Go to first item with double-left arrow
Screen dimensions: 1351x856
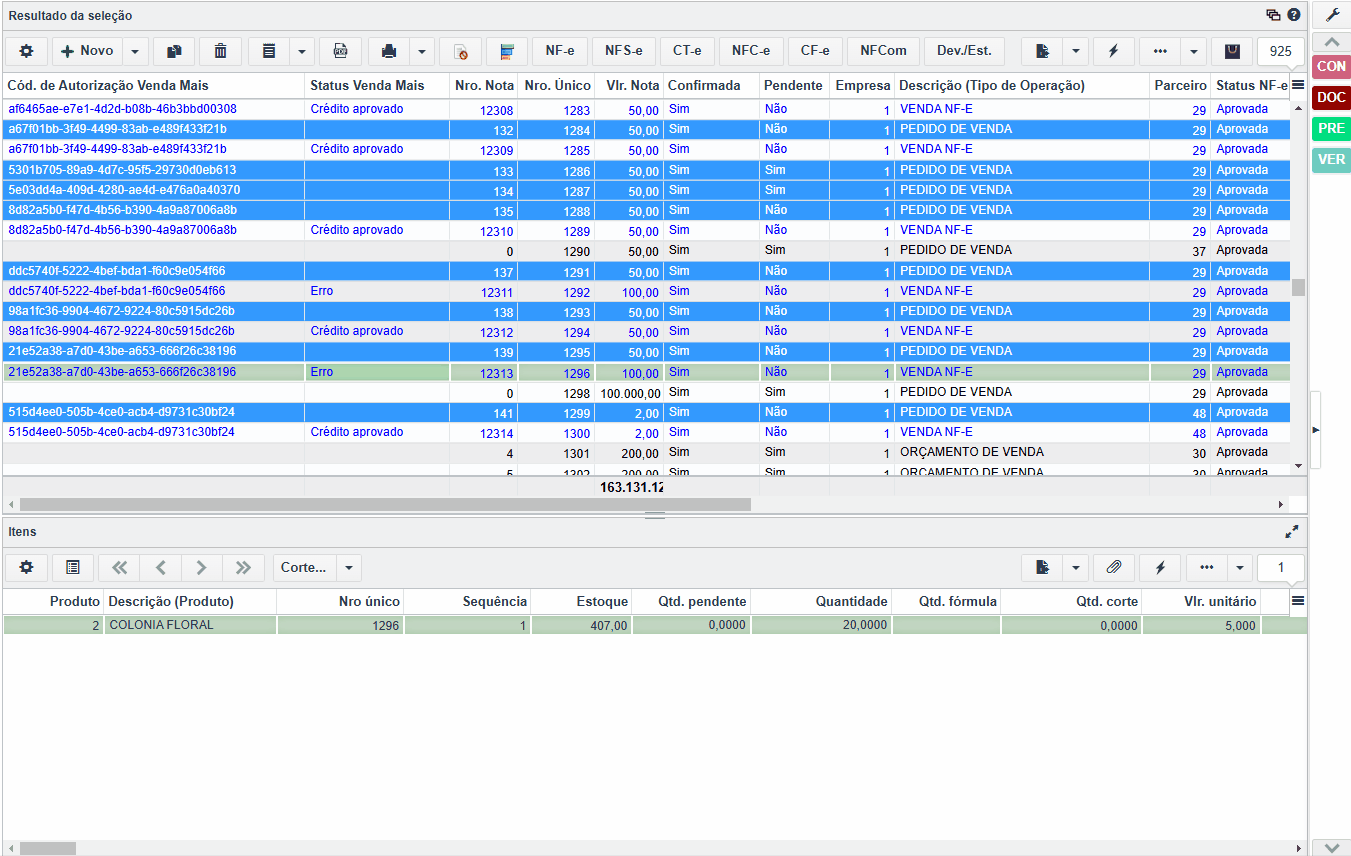(120, 567)
